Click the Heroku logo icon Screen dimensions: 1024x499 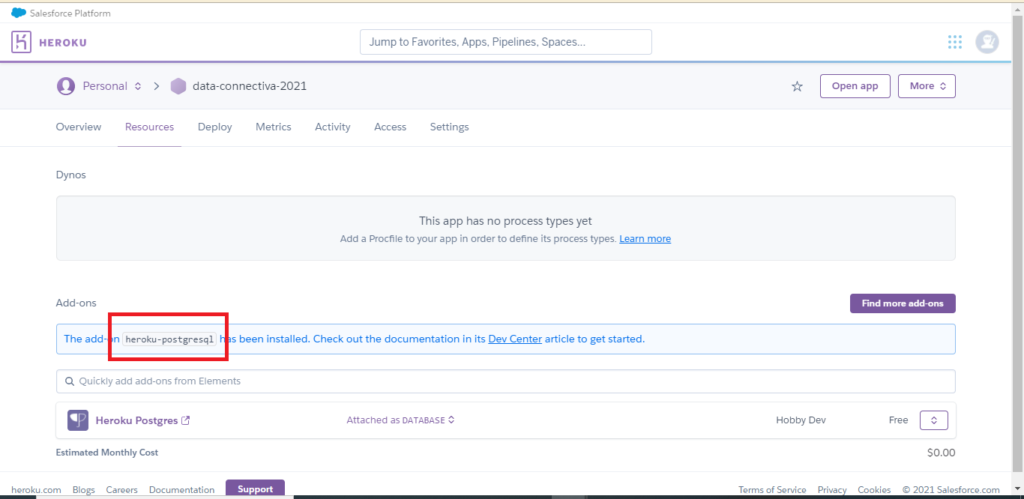pos(22,42)
